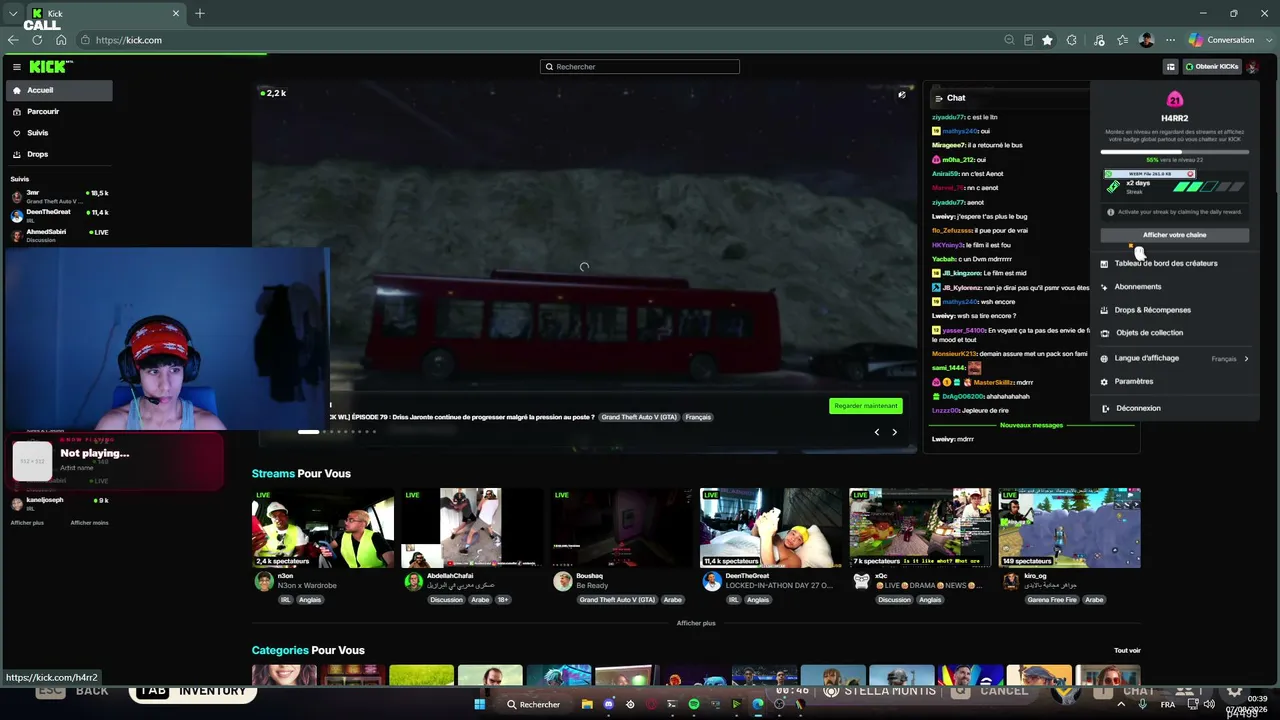Reload the Kick page
Image resolution: width=1280 pixels, height=720 pixels.
click(37, 40)
